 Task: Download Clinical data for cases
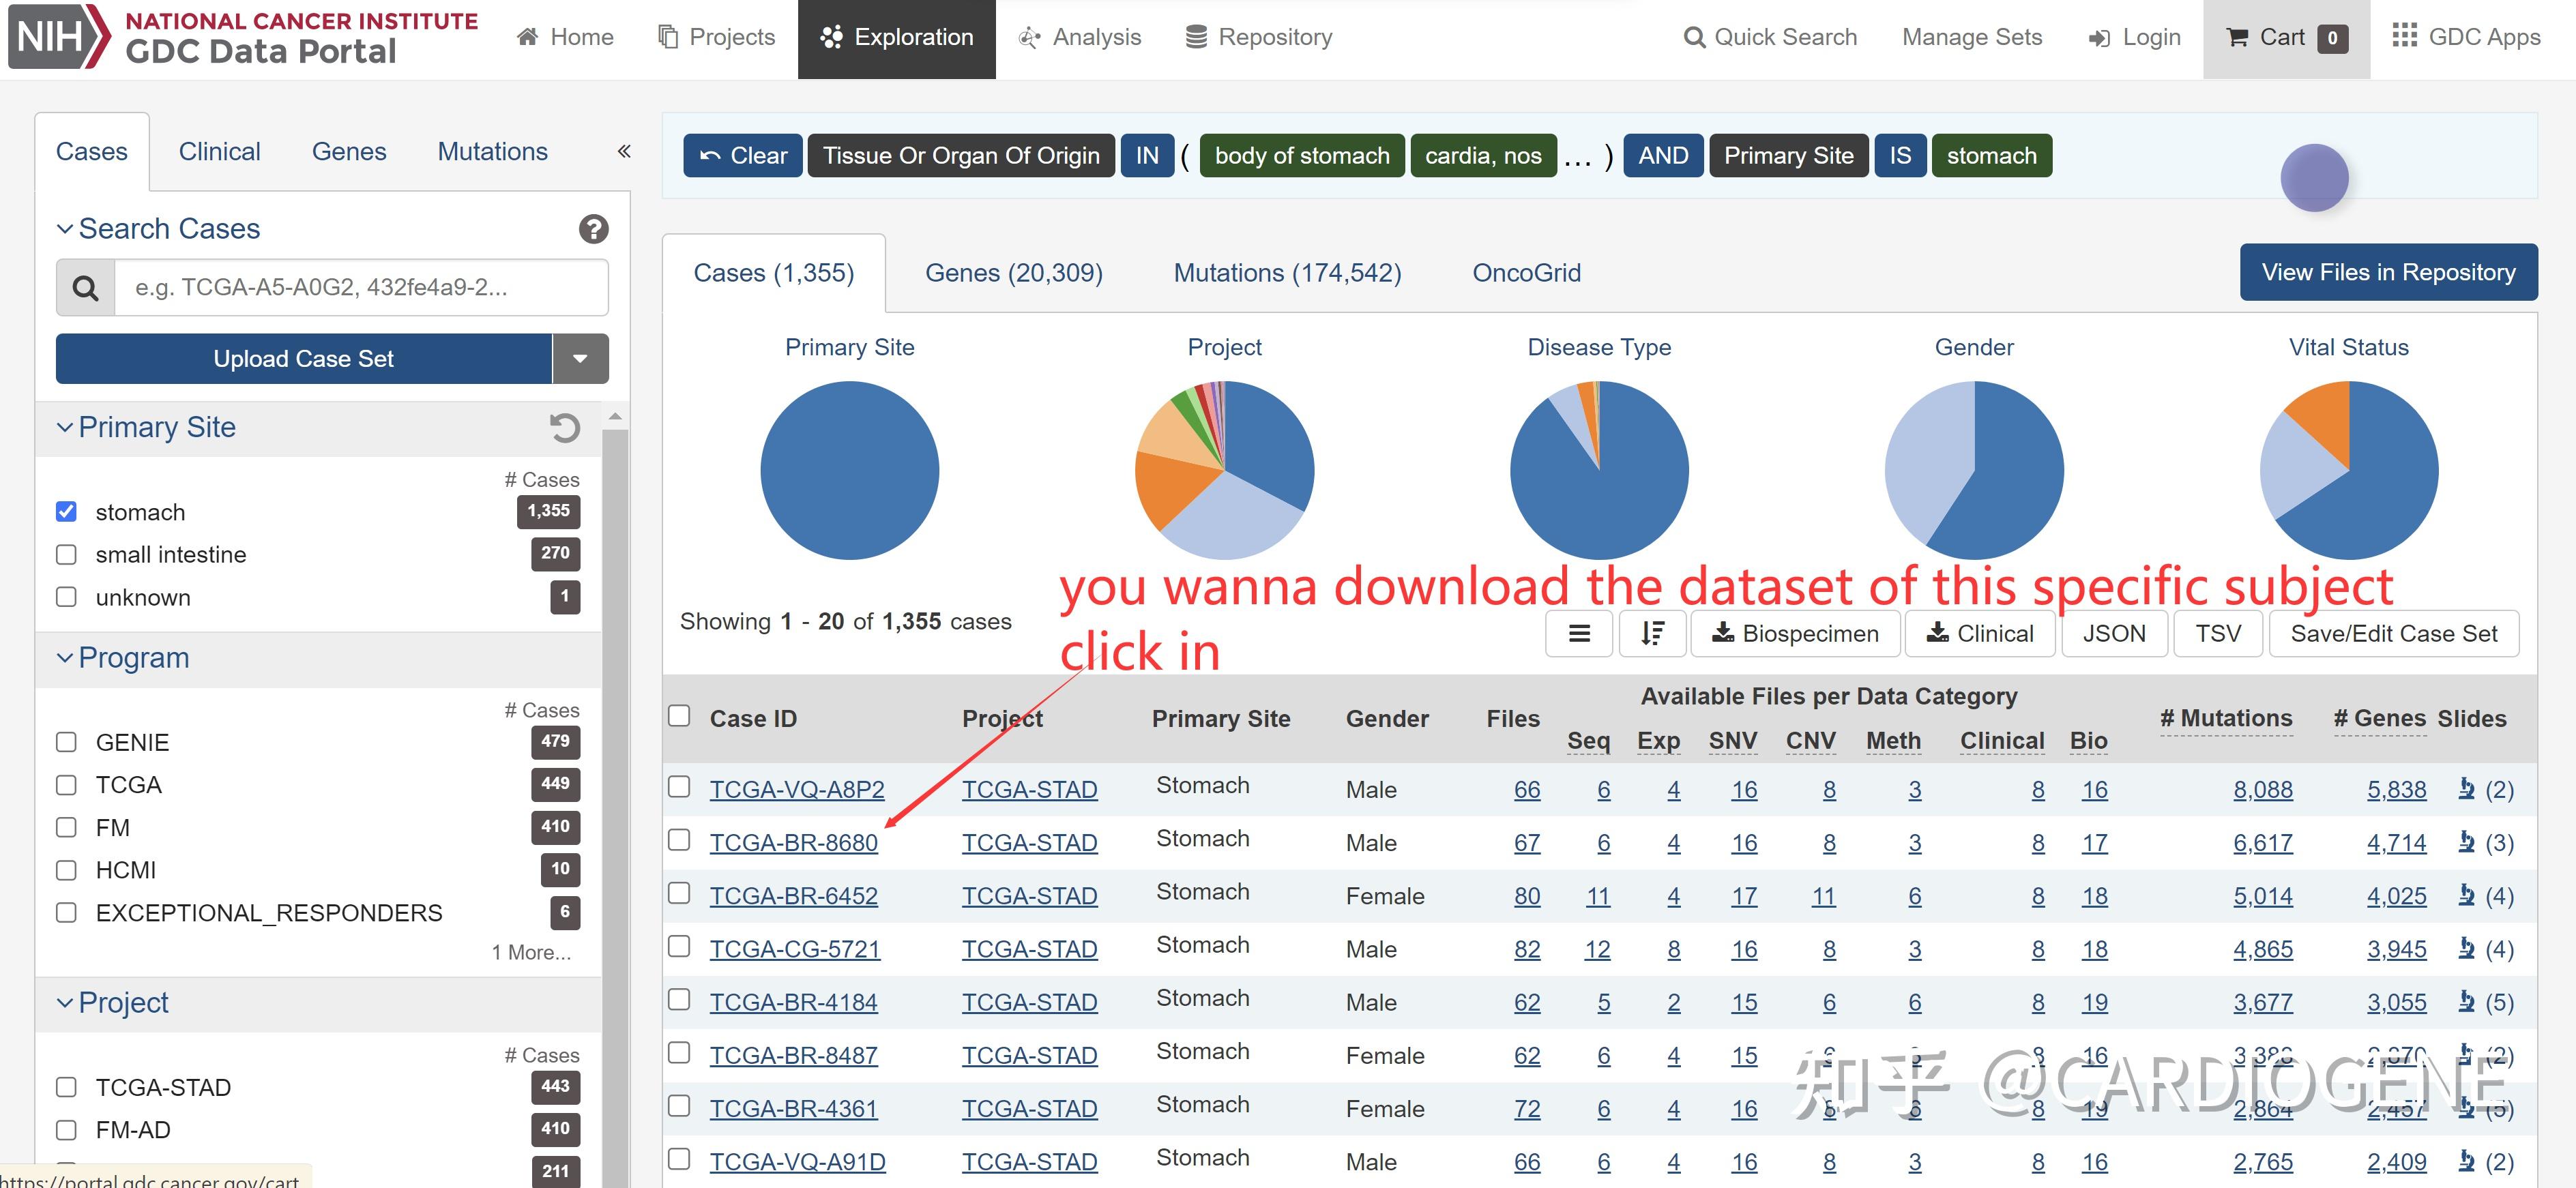click(x=1979, y=633)
